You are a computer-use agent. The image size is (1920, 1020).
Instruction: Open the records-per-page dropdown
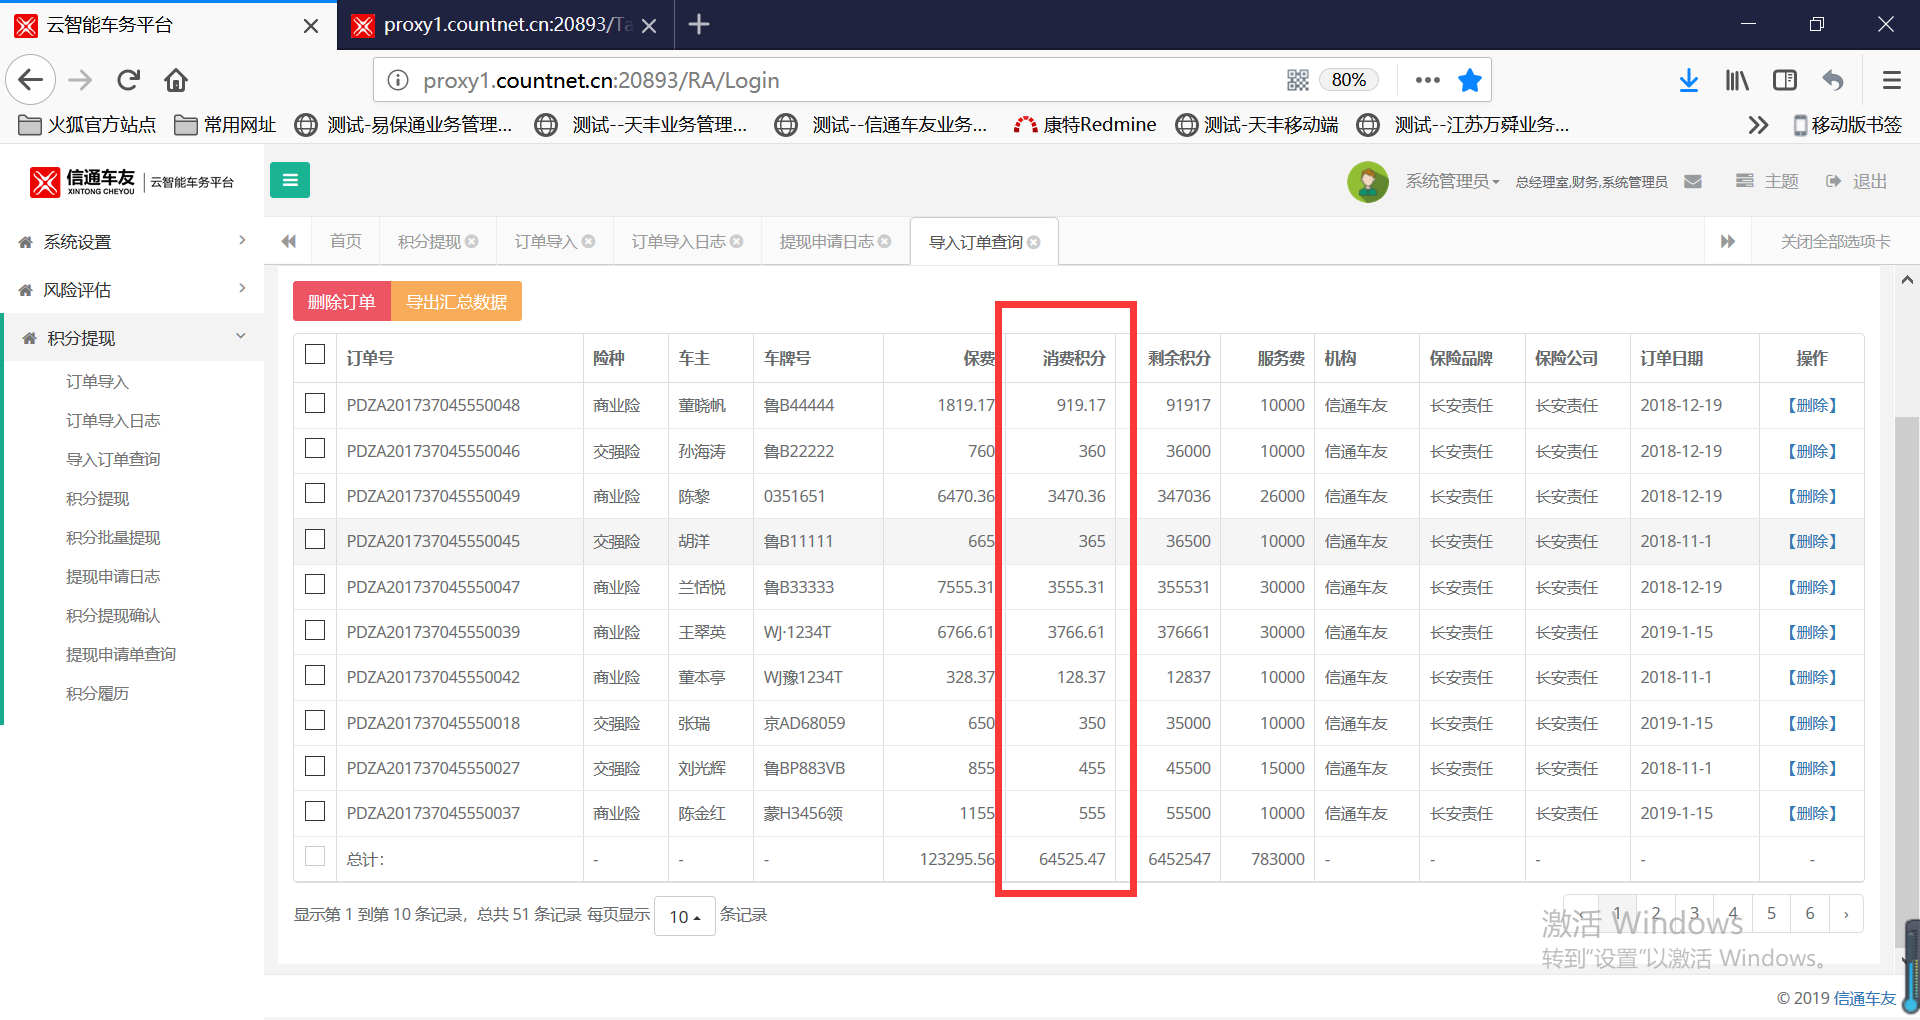684,916
